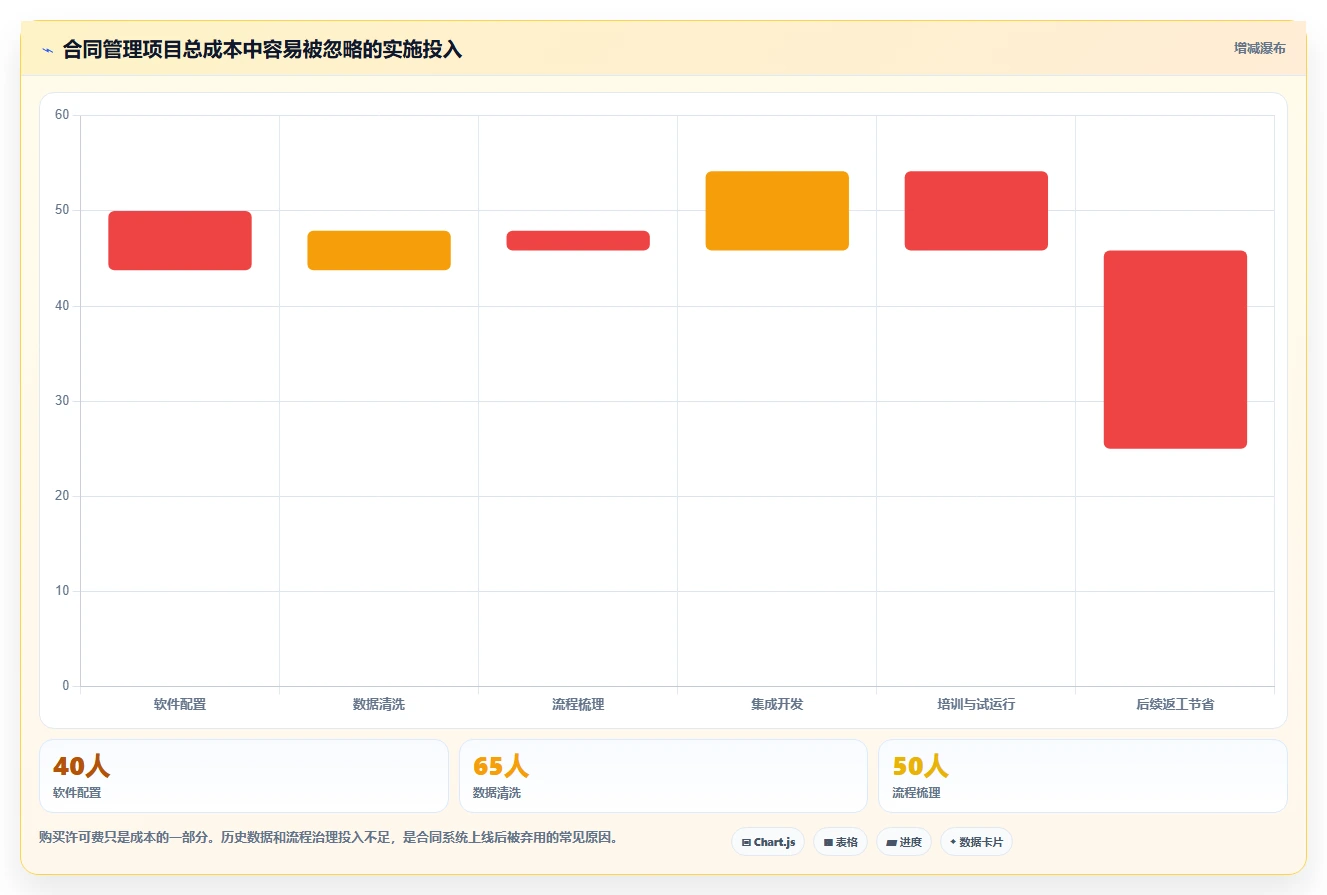Open the 50人 流程梳理 card

pyautogui.click(x=1083, y=776)
